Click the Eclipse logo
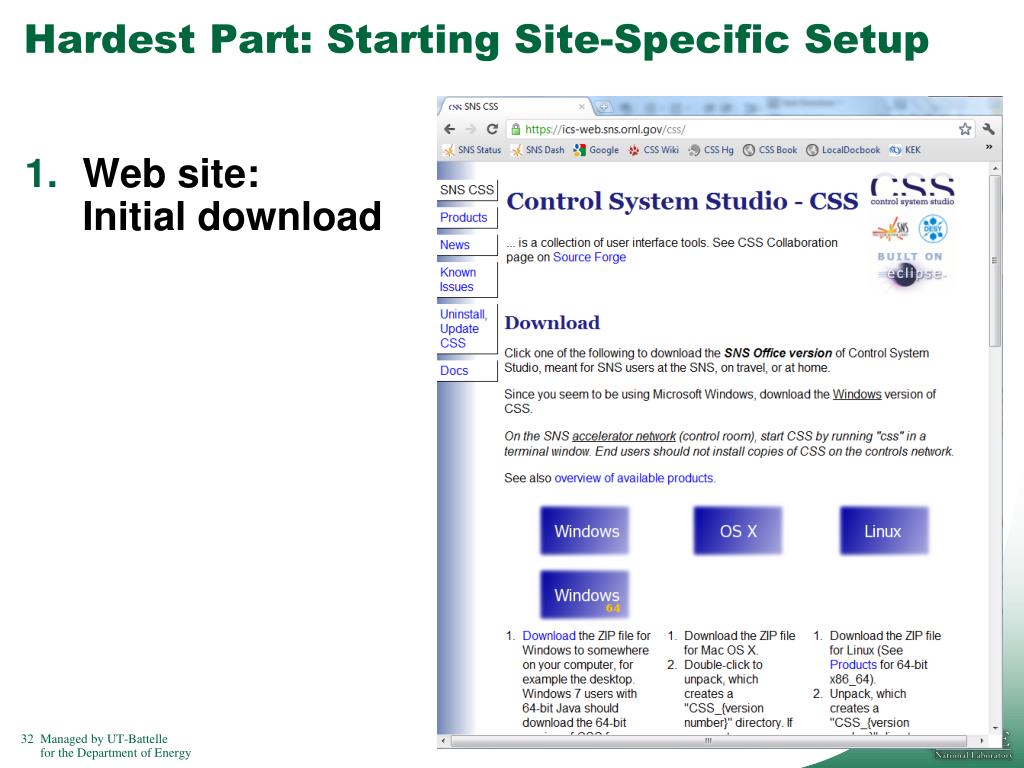 (x=910, y=272)
